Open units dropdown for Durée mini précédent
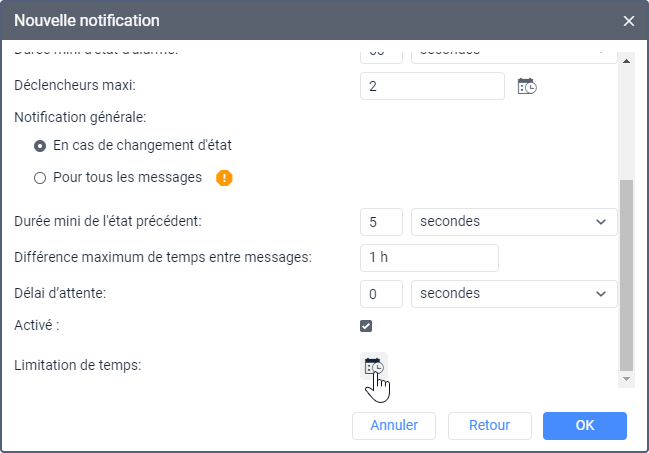 pos(514,221)
